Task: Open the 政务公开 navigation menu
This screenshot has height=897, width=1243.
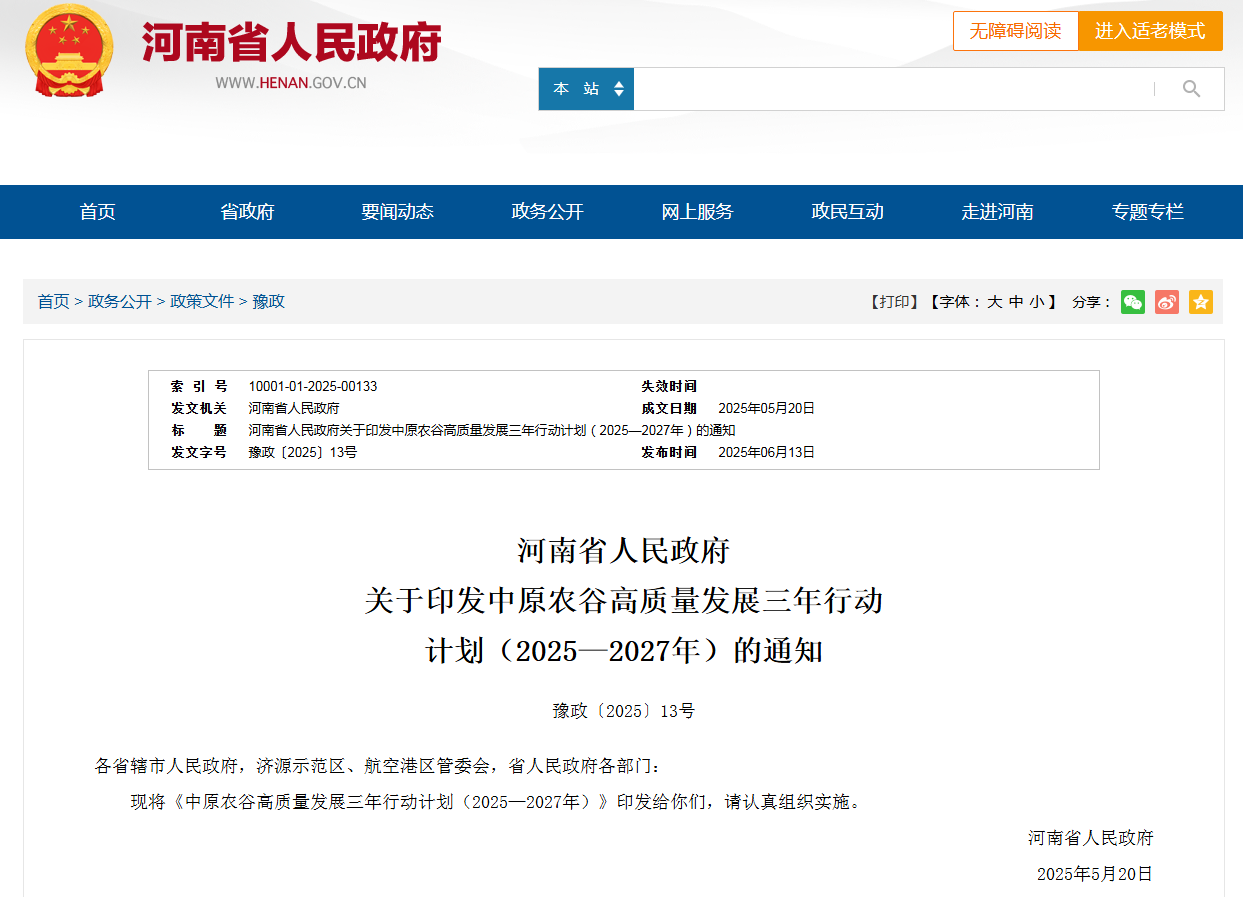Action: [547, 212]
